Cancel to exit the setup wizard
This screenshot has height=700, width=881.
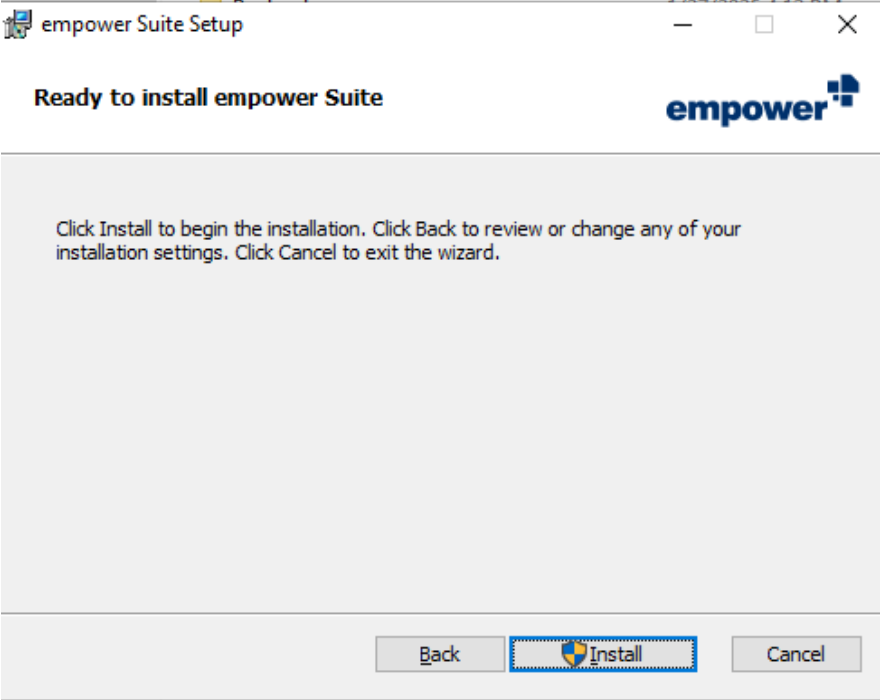coord(796,654)
